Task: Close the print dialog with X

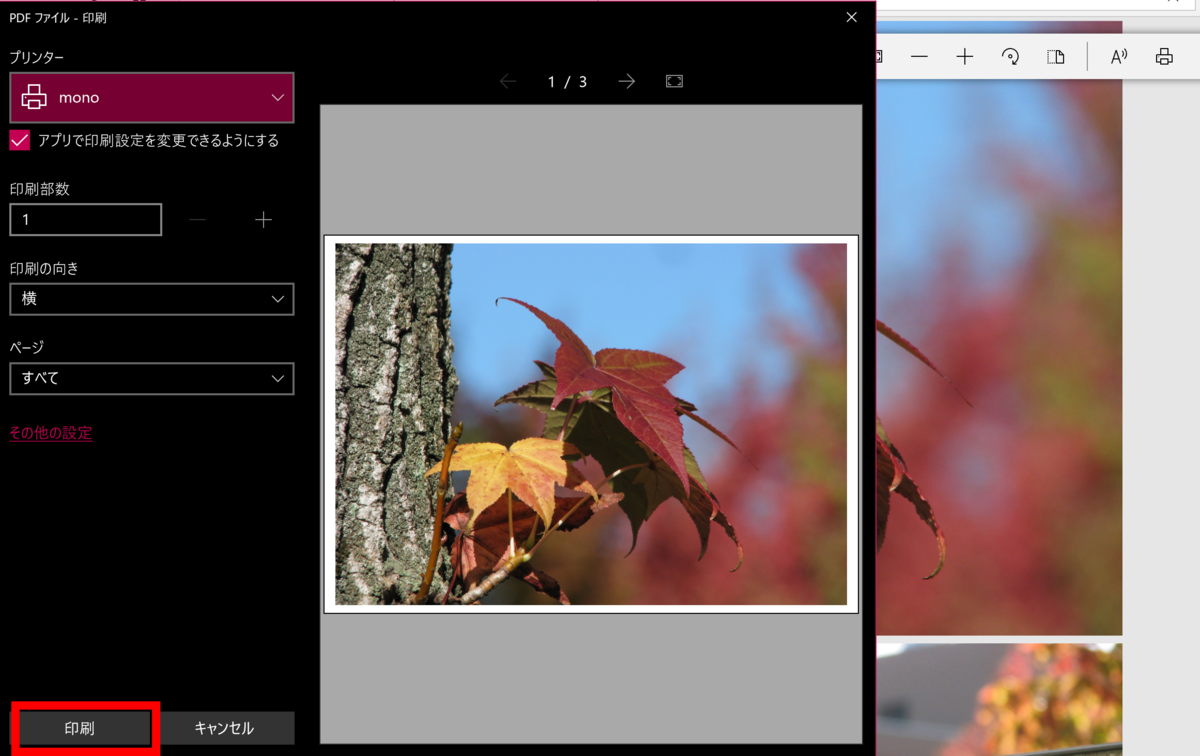Action: click(852, 17)
